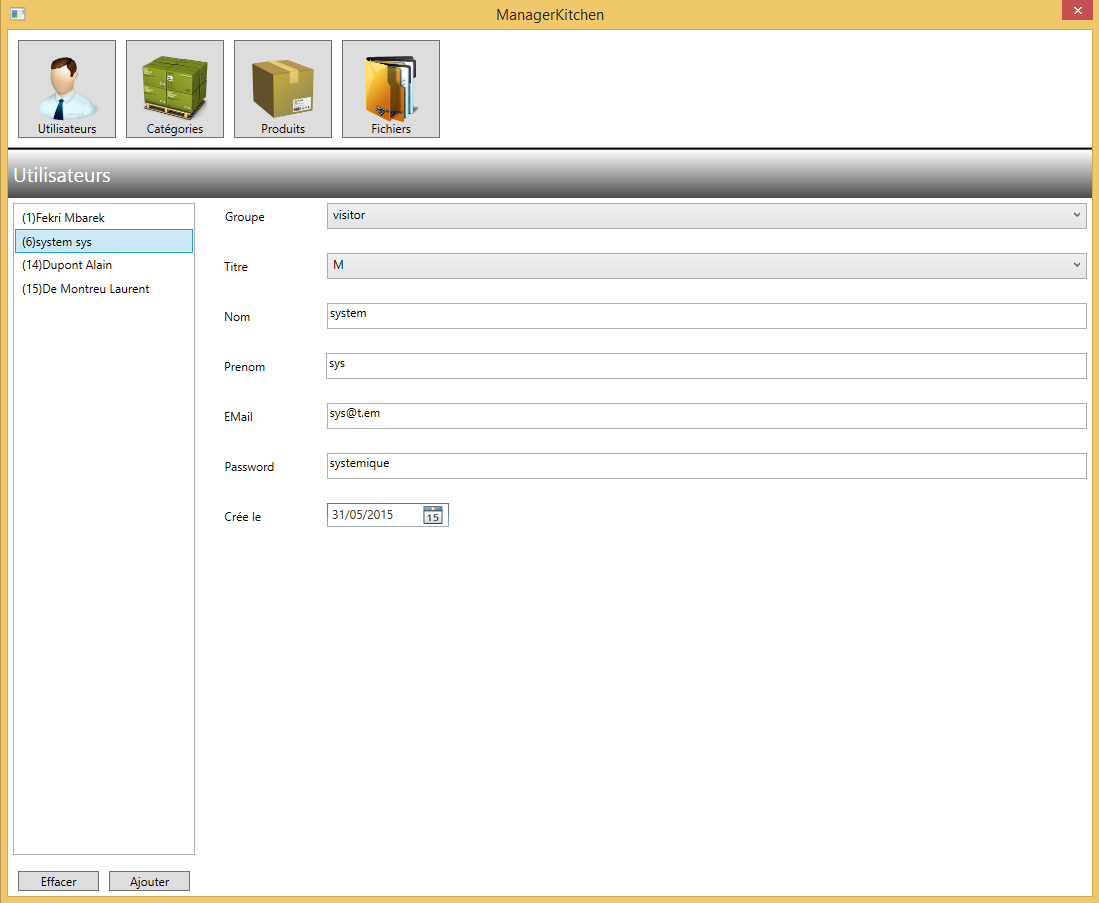The image size is (1099, 903).
Task: Select user (1)Fekri Mbarek
Action: 104,218
